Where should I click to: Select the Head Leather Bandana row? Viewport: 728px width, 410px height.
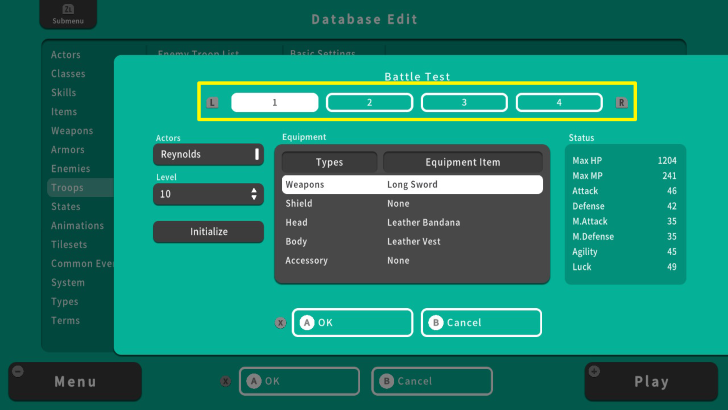point(411,222)
